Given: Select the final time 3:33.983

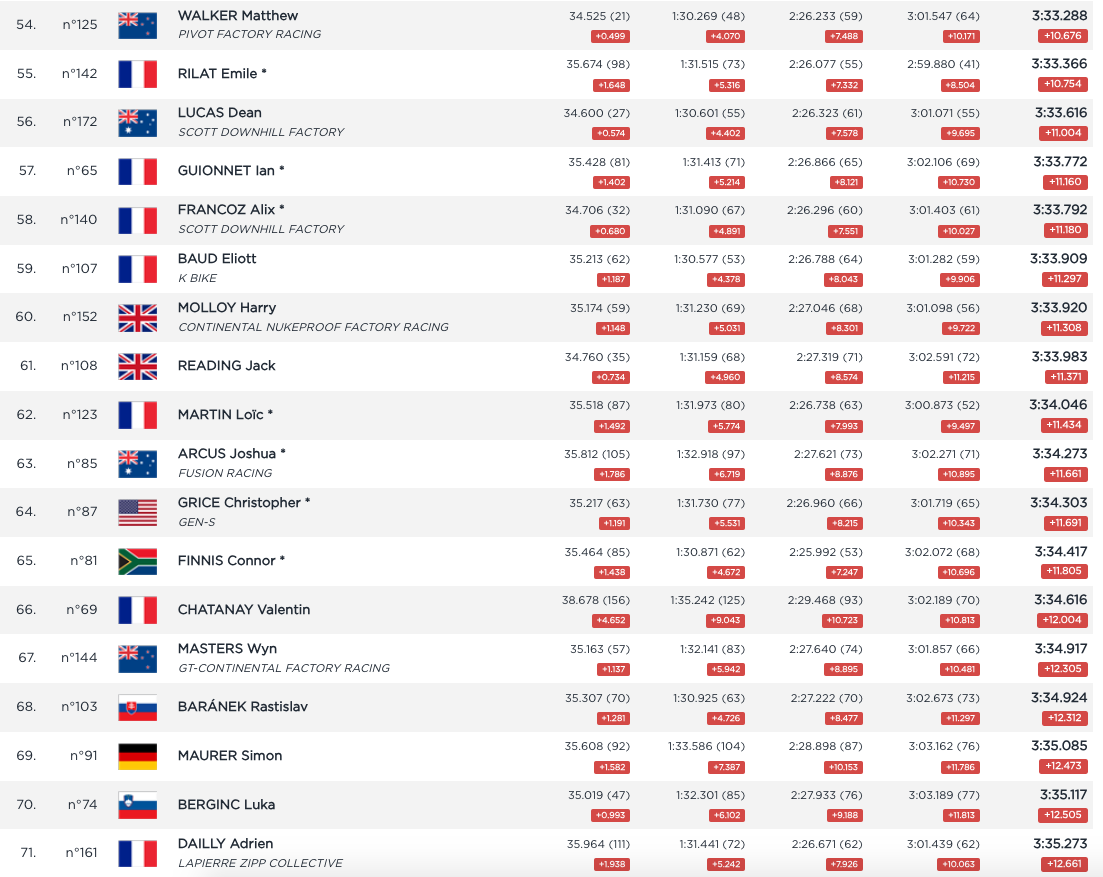Looking at the screenshot, I should point(1059,357).
